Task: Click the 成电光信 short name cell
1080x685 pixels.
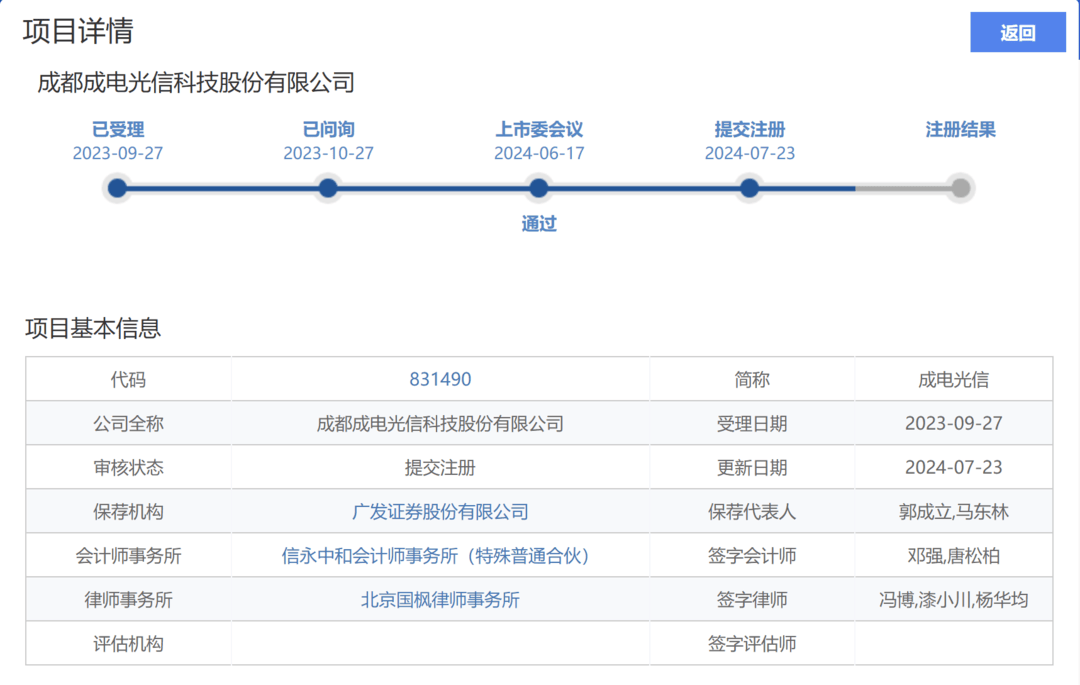Action: 954,379
